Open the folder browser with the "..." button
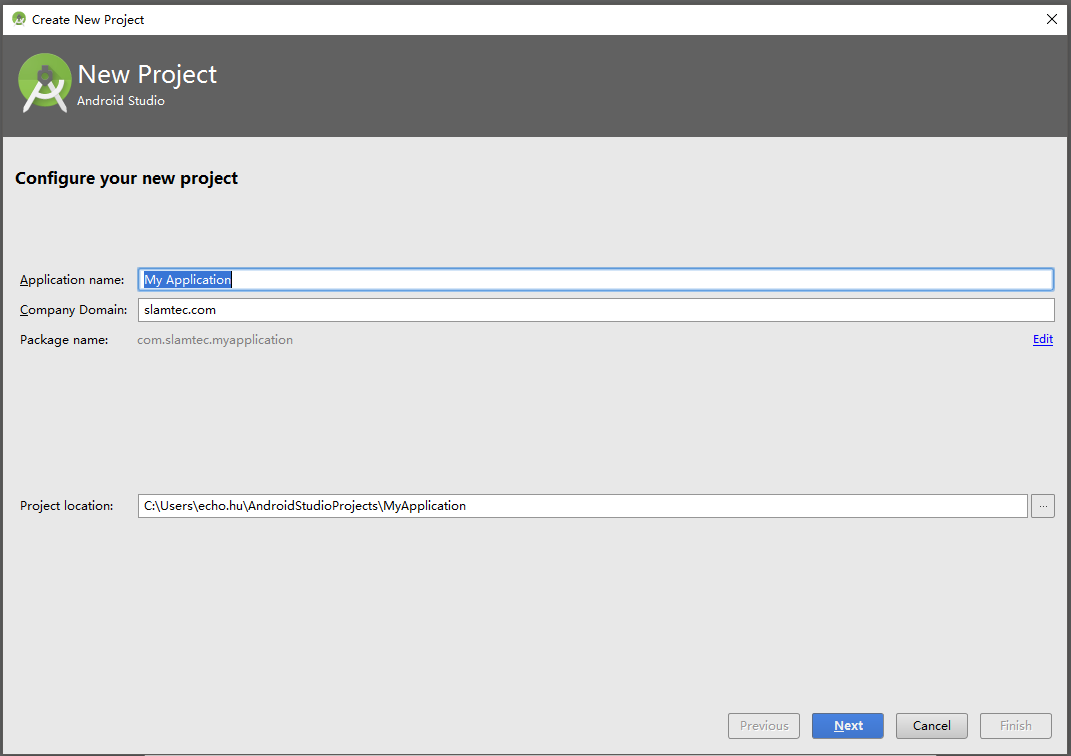1071x756 pixels. (1042, 505)
